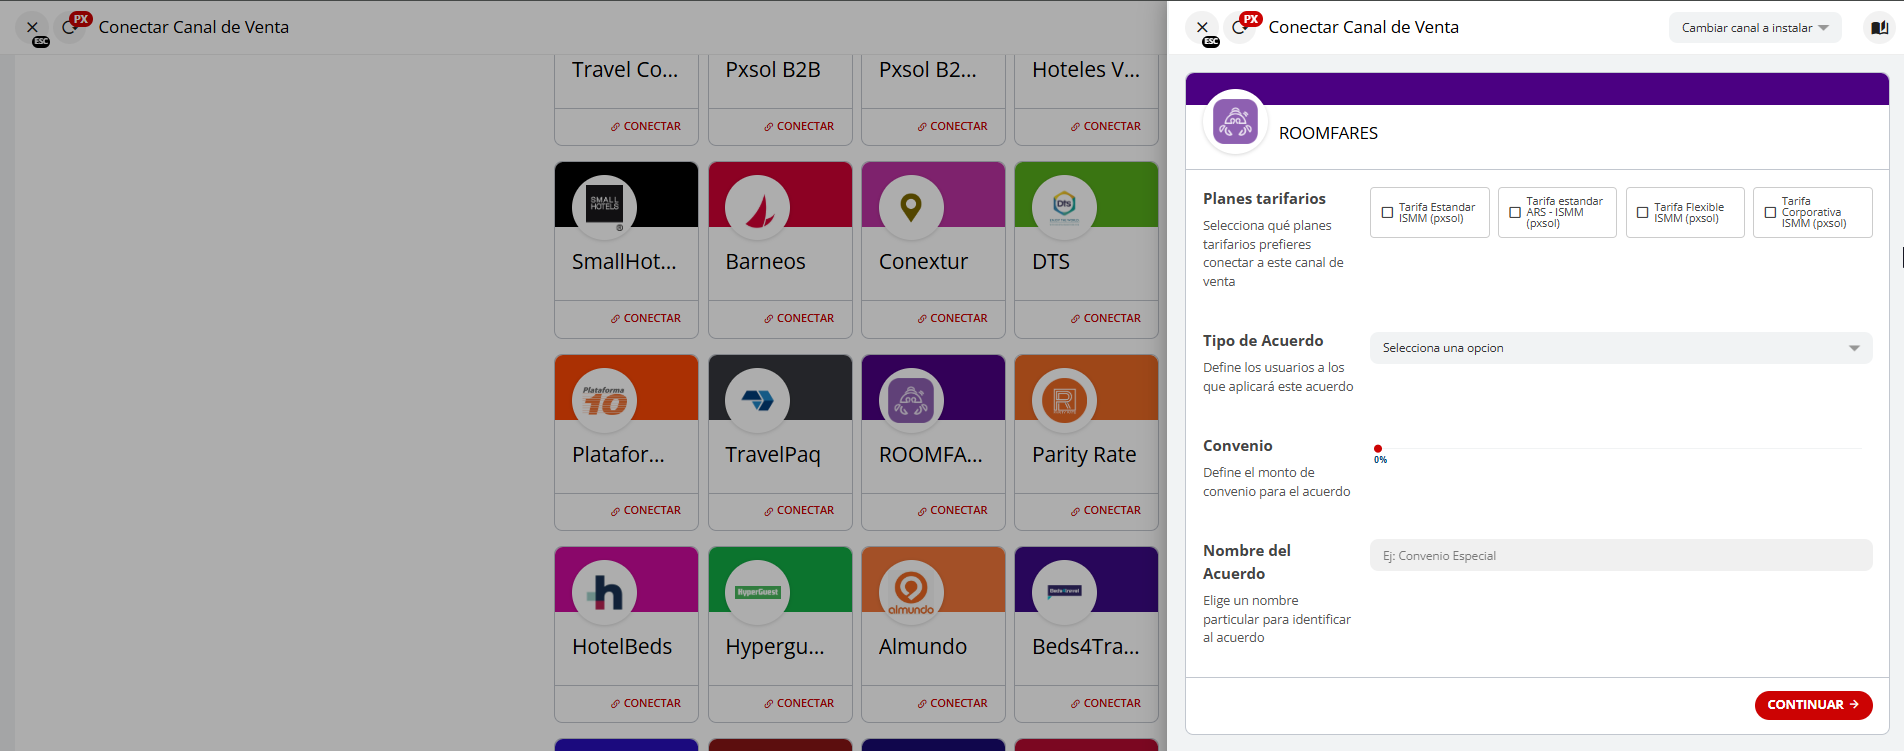
Task: Click the Tipo de Acuerdo heading
Action: click(x=1263, y=341)
